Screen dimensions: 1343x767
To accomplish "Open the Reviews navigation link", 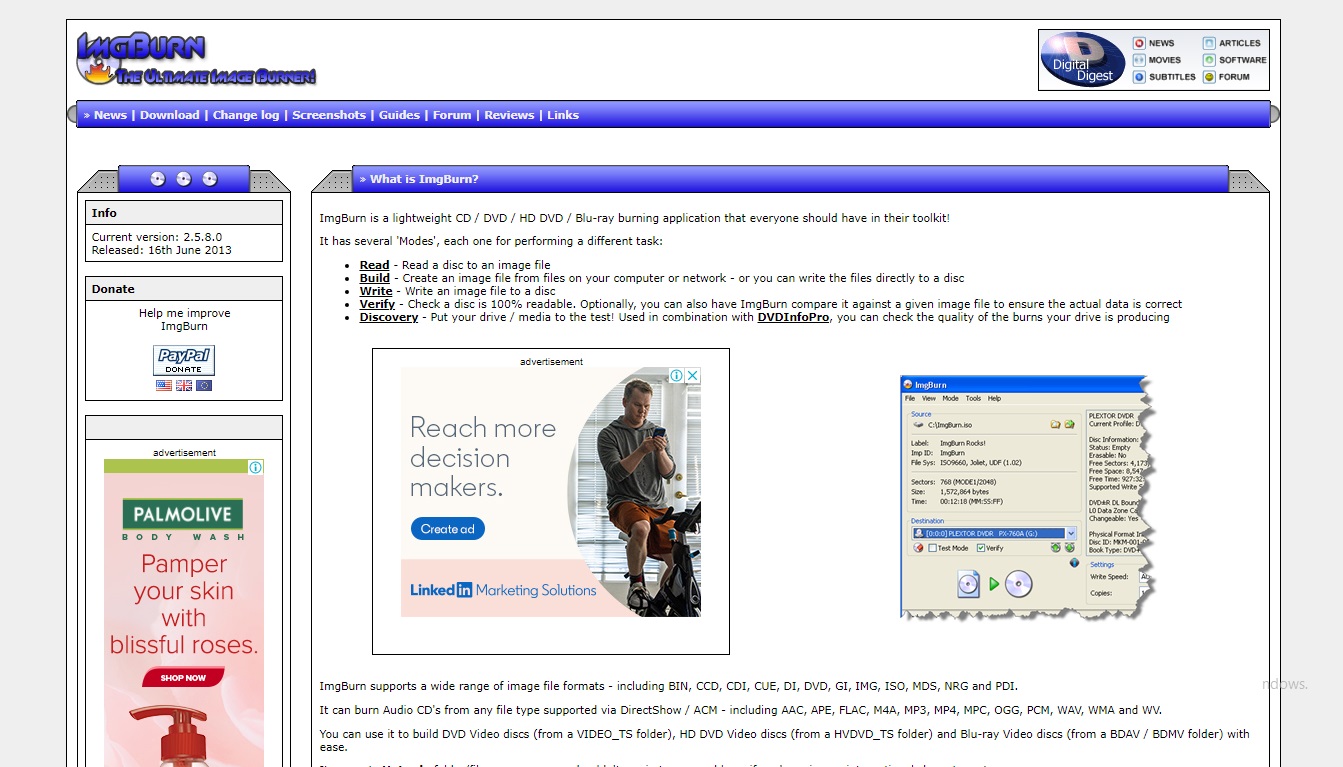I will [509, 115].
